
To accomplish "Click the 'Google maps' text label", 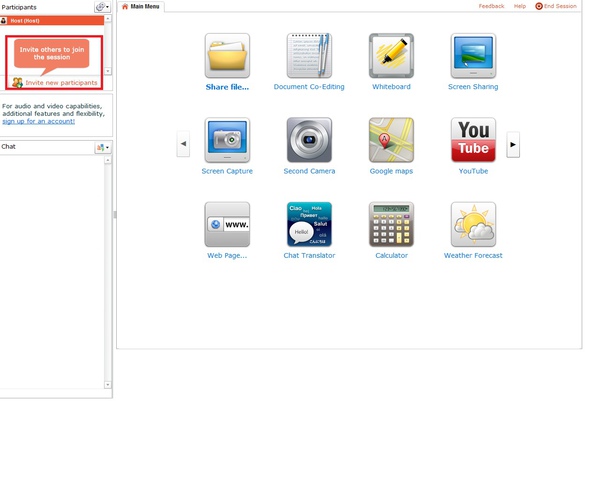I will tap(391, 171).
